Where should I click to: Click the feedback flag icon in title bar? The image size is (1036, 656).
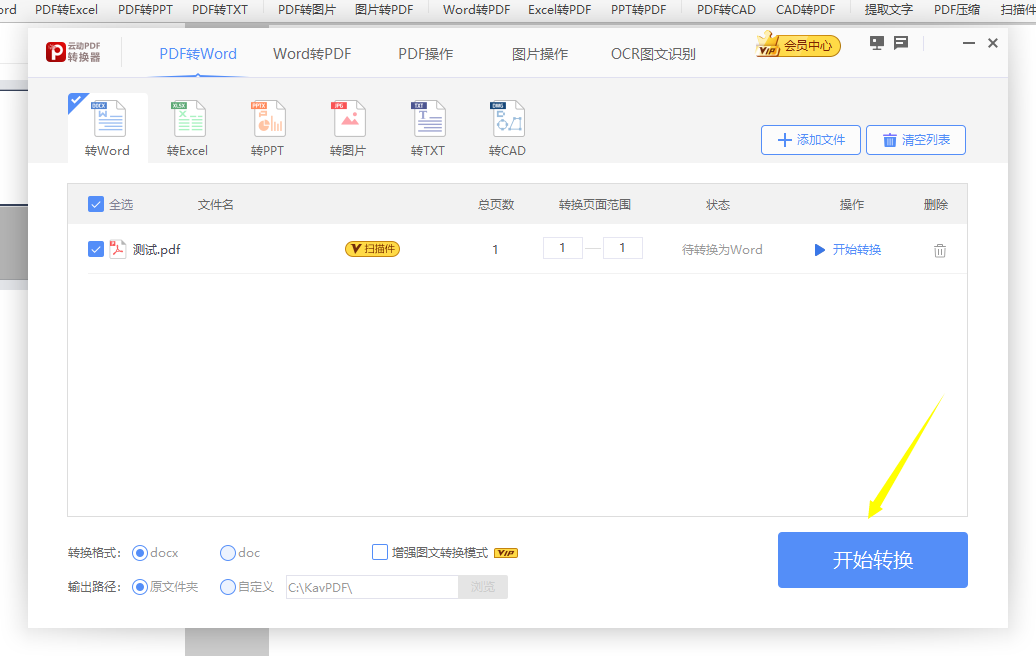pyautogui.click(x=901, y=43)
